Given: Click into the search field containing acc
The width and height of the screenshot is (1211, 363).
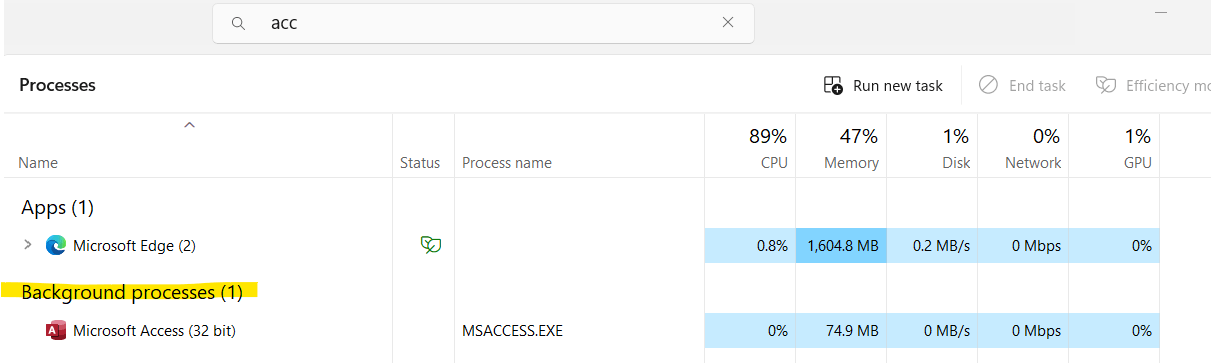Looking at the screenshot, I should [x=483, y=23].
